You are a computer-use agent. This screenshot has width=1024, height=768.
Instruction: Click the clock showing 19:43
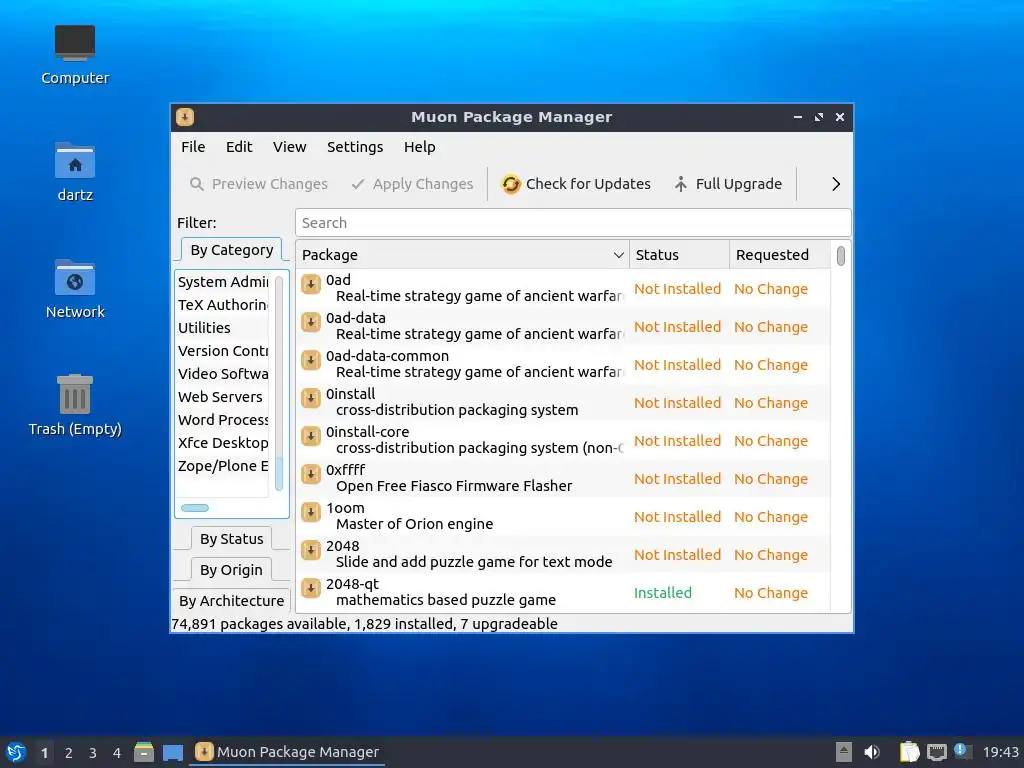(x=1000, y=752)
